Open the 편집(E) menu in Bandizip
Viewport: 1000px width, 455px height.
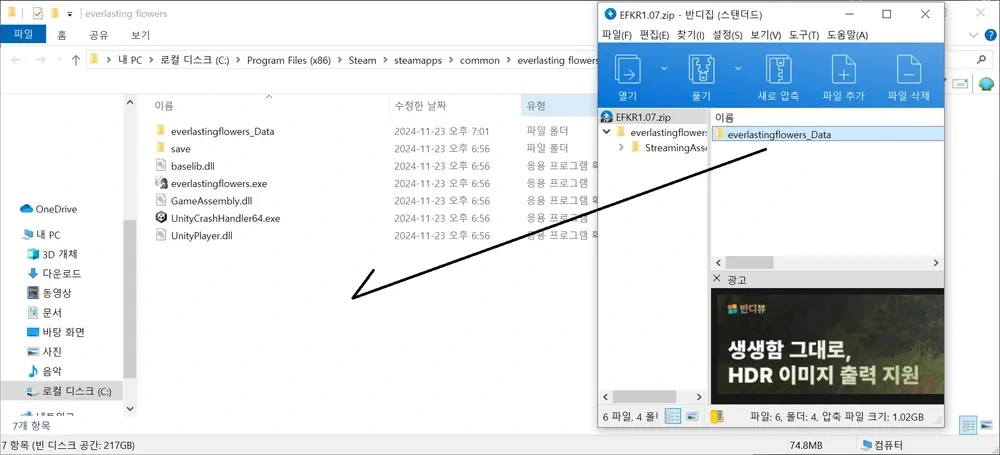coord(654,34)
